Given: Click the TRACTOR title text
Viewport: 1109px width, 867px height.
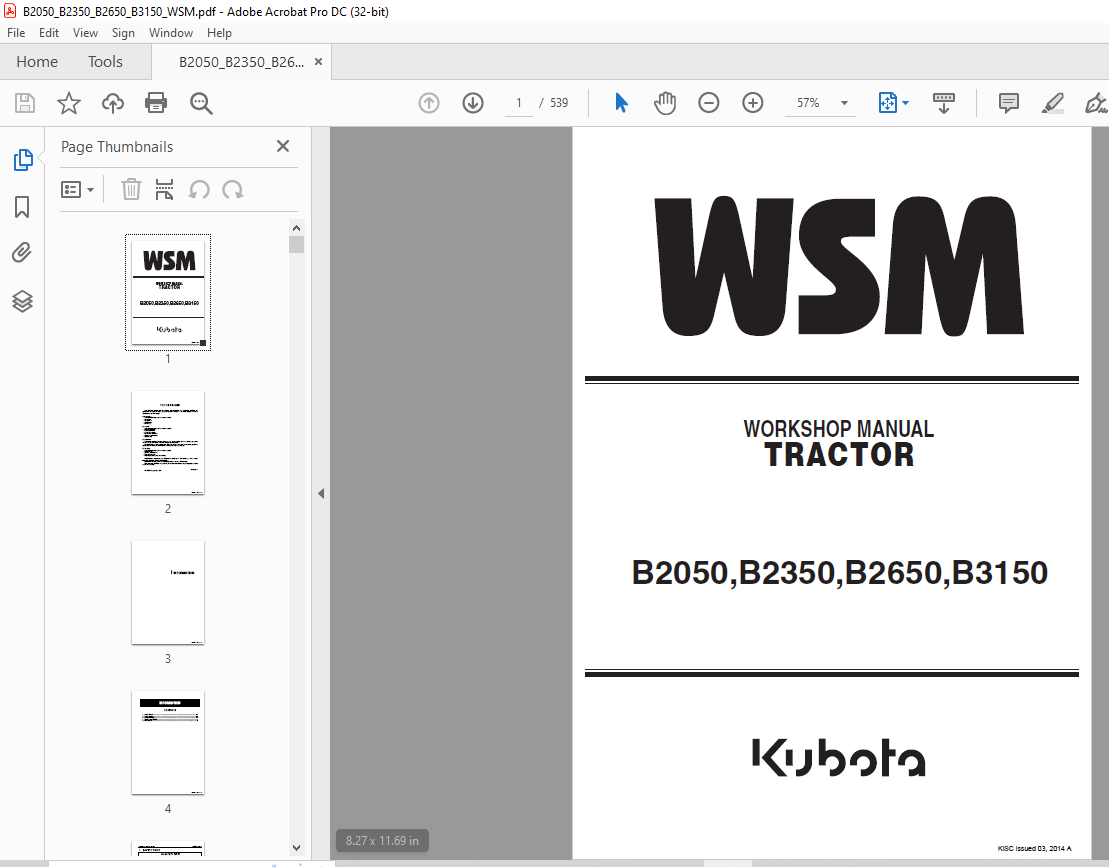Looking at the screenshot, I should point(839,455).
